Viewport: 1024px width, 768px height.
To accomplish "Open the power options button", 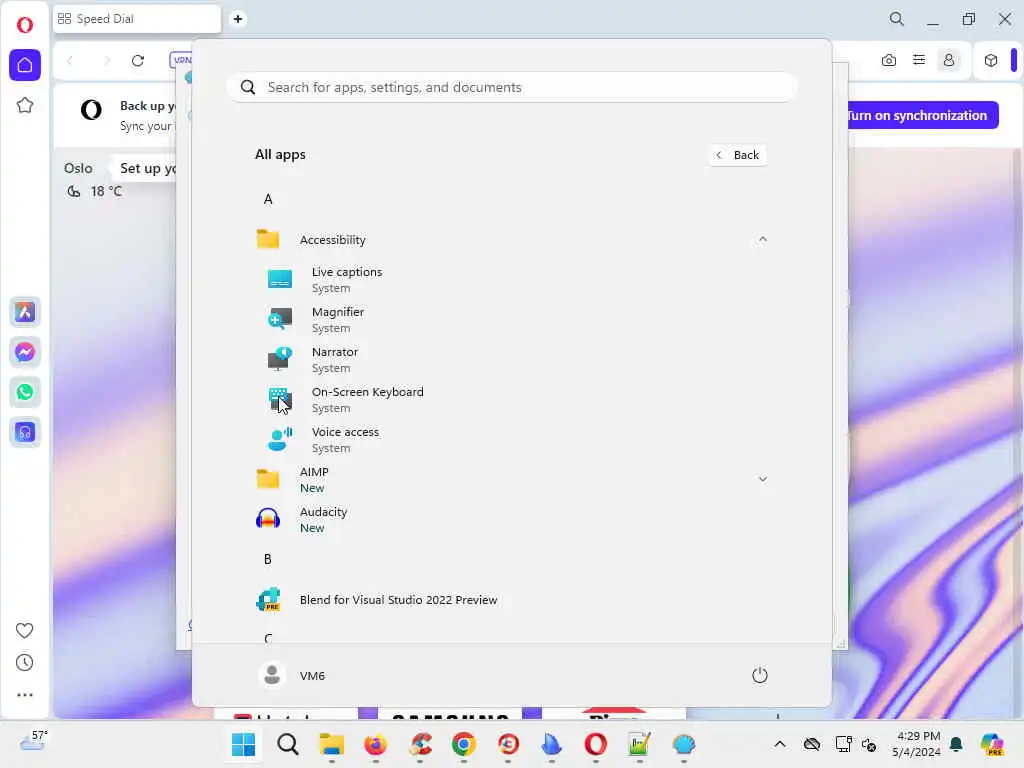I will [x=760, y=675].
